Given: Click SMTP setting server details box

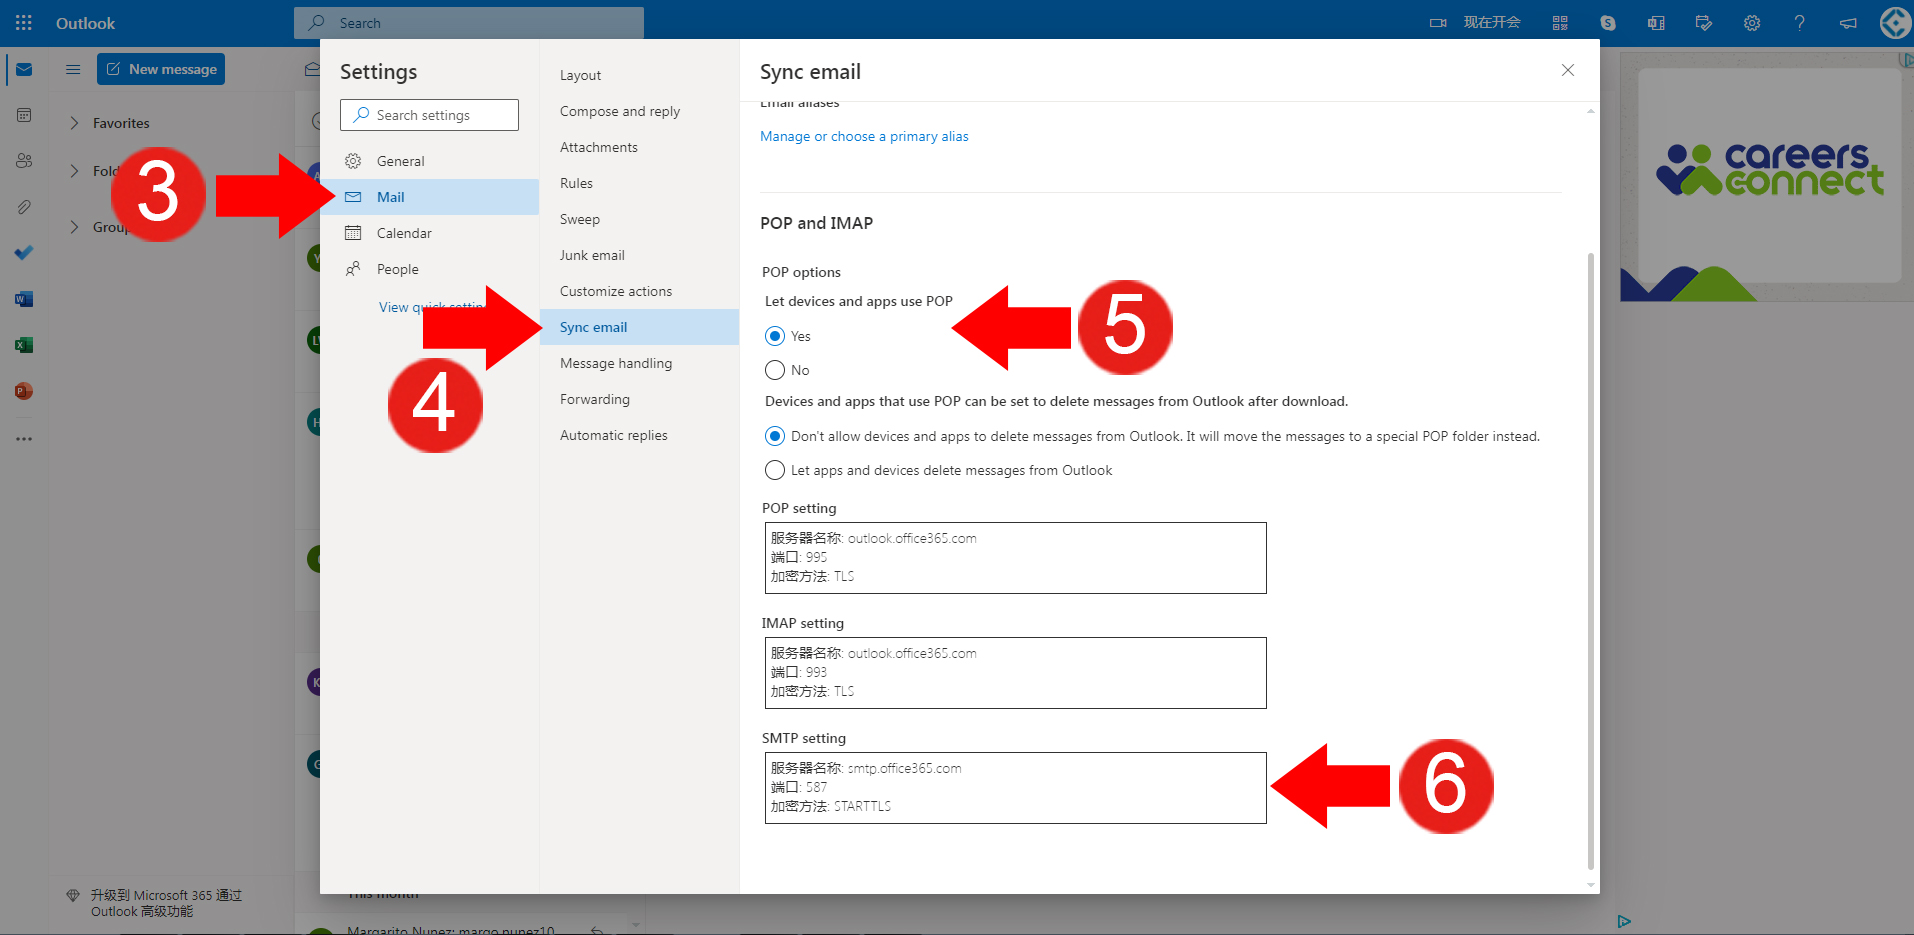Looking at the screenshot, I should pyautogui.click(x=1015, y=788).
